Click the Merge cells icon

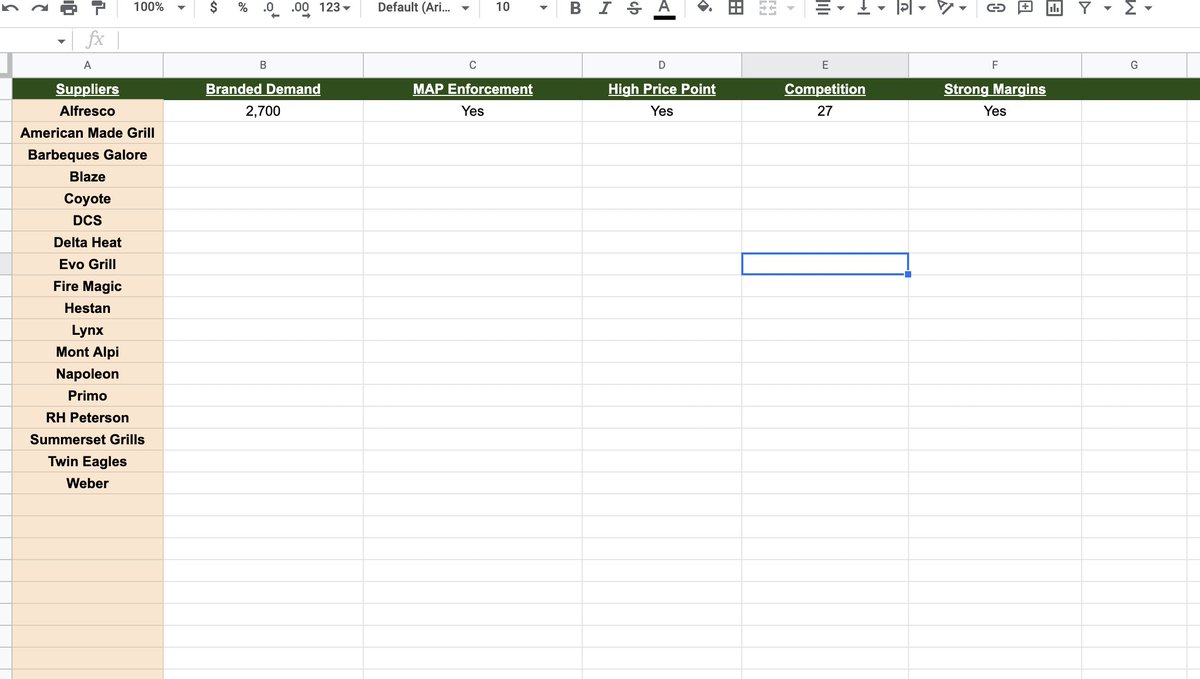click(767, 8)
